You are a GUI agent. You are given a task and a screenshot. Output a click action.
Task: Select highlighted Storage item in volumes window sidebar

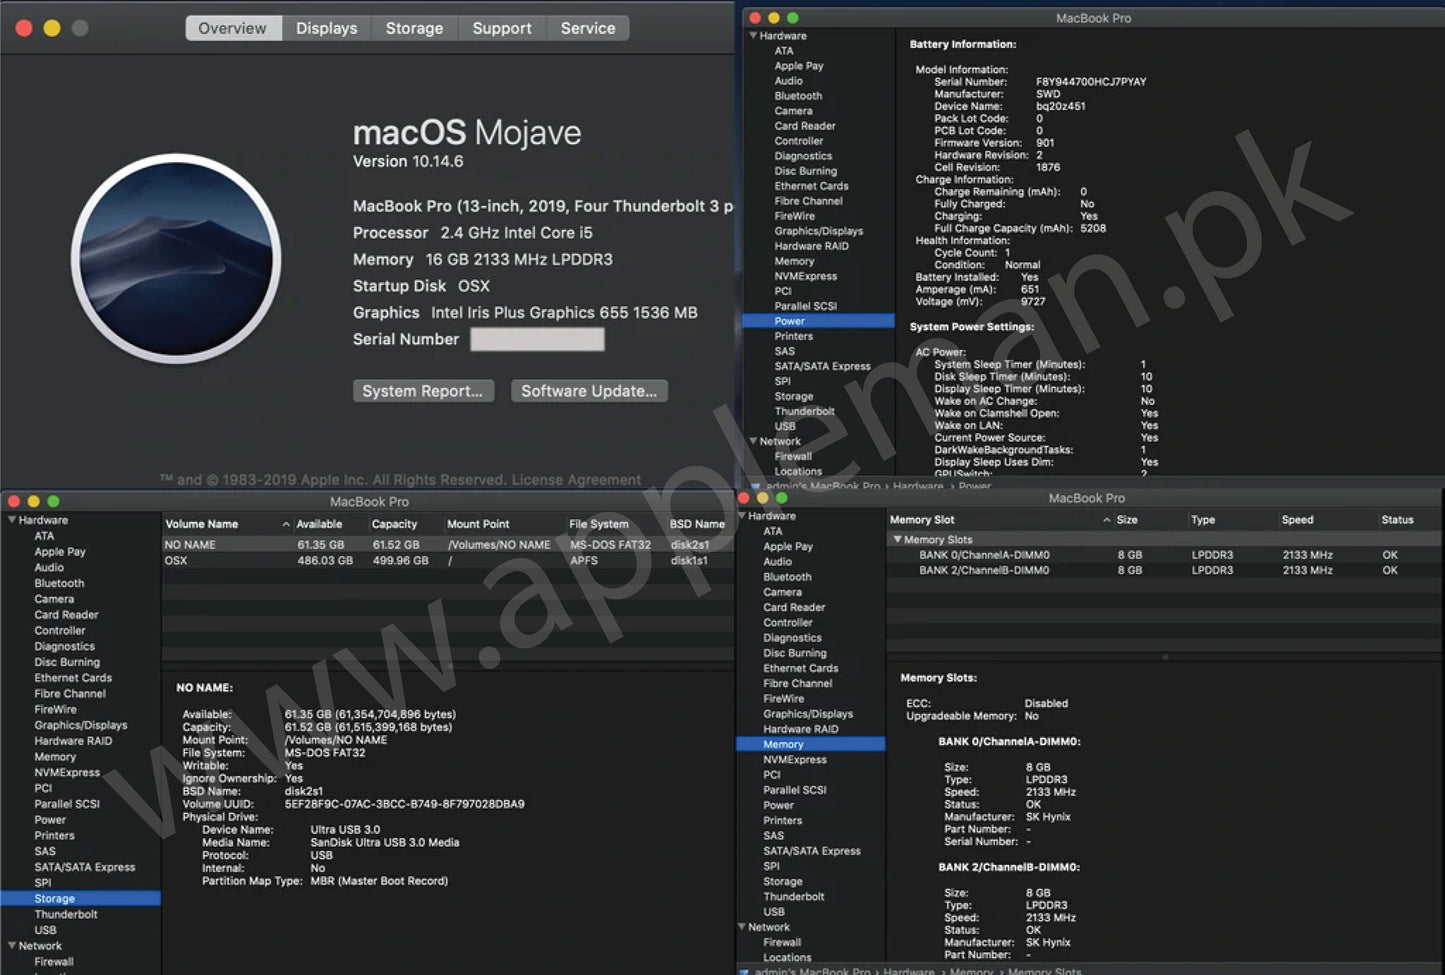[80, 899]
